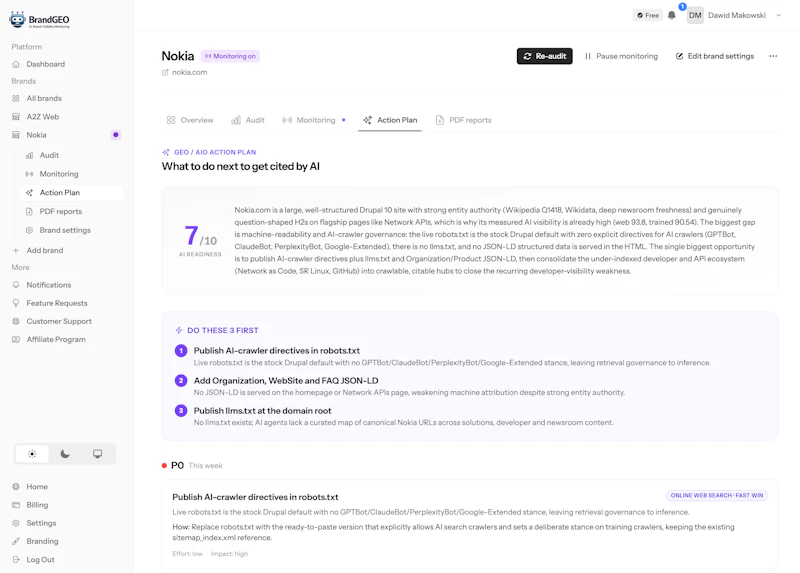Click the sidebar Audit bar-chart icon

click(30, 155)
